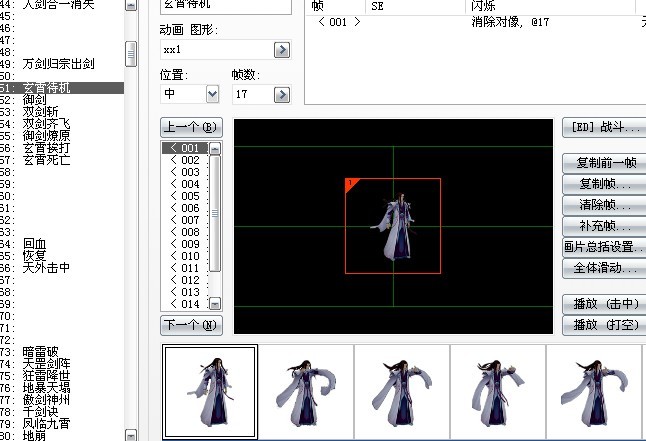Click the 补充帧 button
Viewport: 646px width, 441px height.
[604, 226]
